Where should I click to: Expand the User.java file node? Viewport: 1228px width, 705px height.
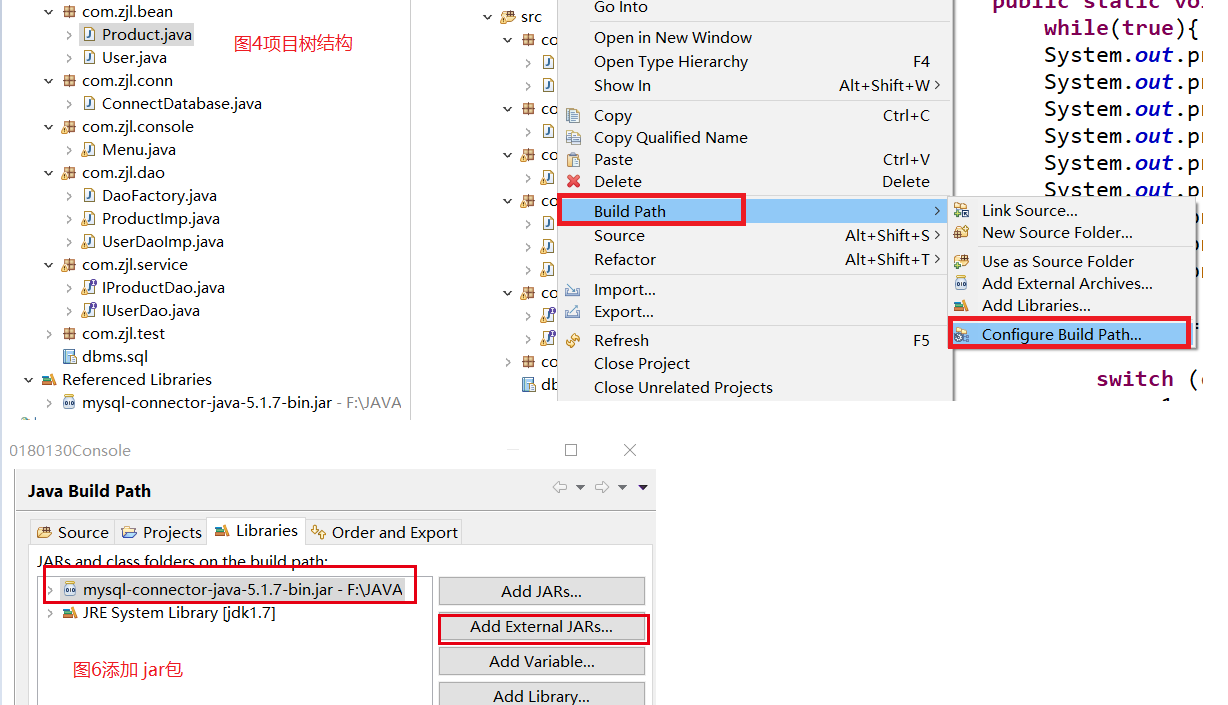tap(69, 58)
